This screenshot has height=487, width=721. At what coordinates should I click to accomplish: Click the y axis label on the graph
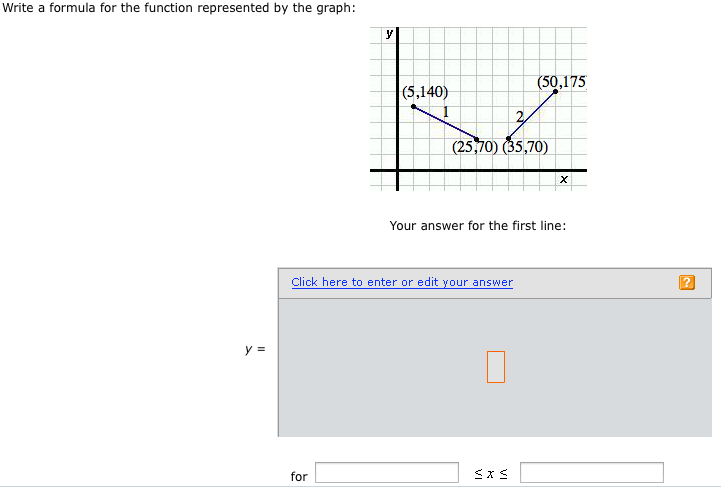click(389, 33)
